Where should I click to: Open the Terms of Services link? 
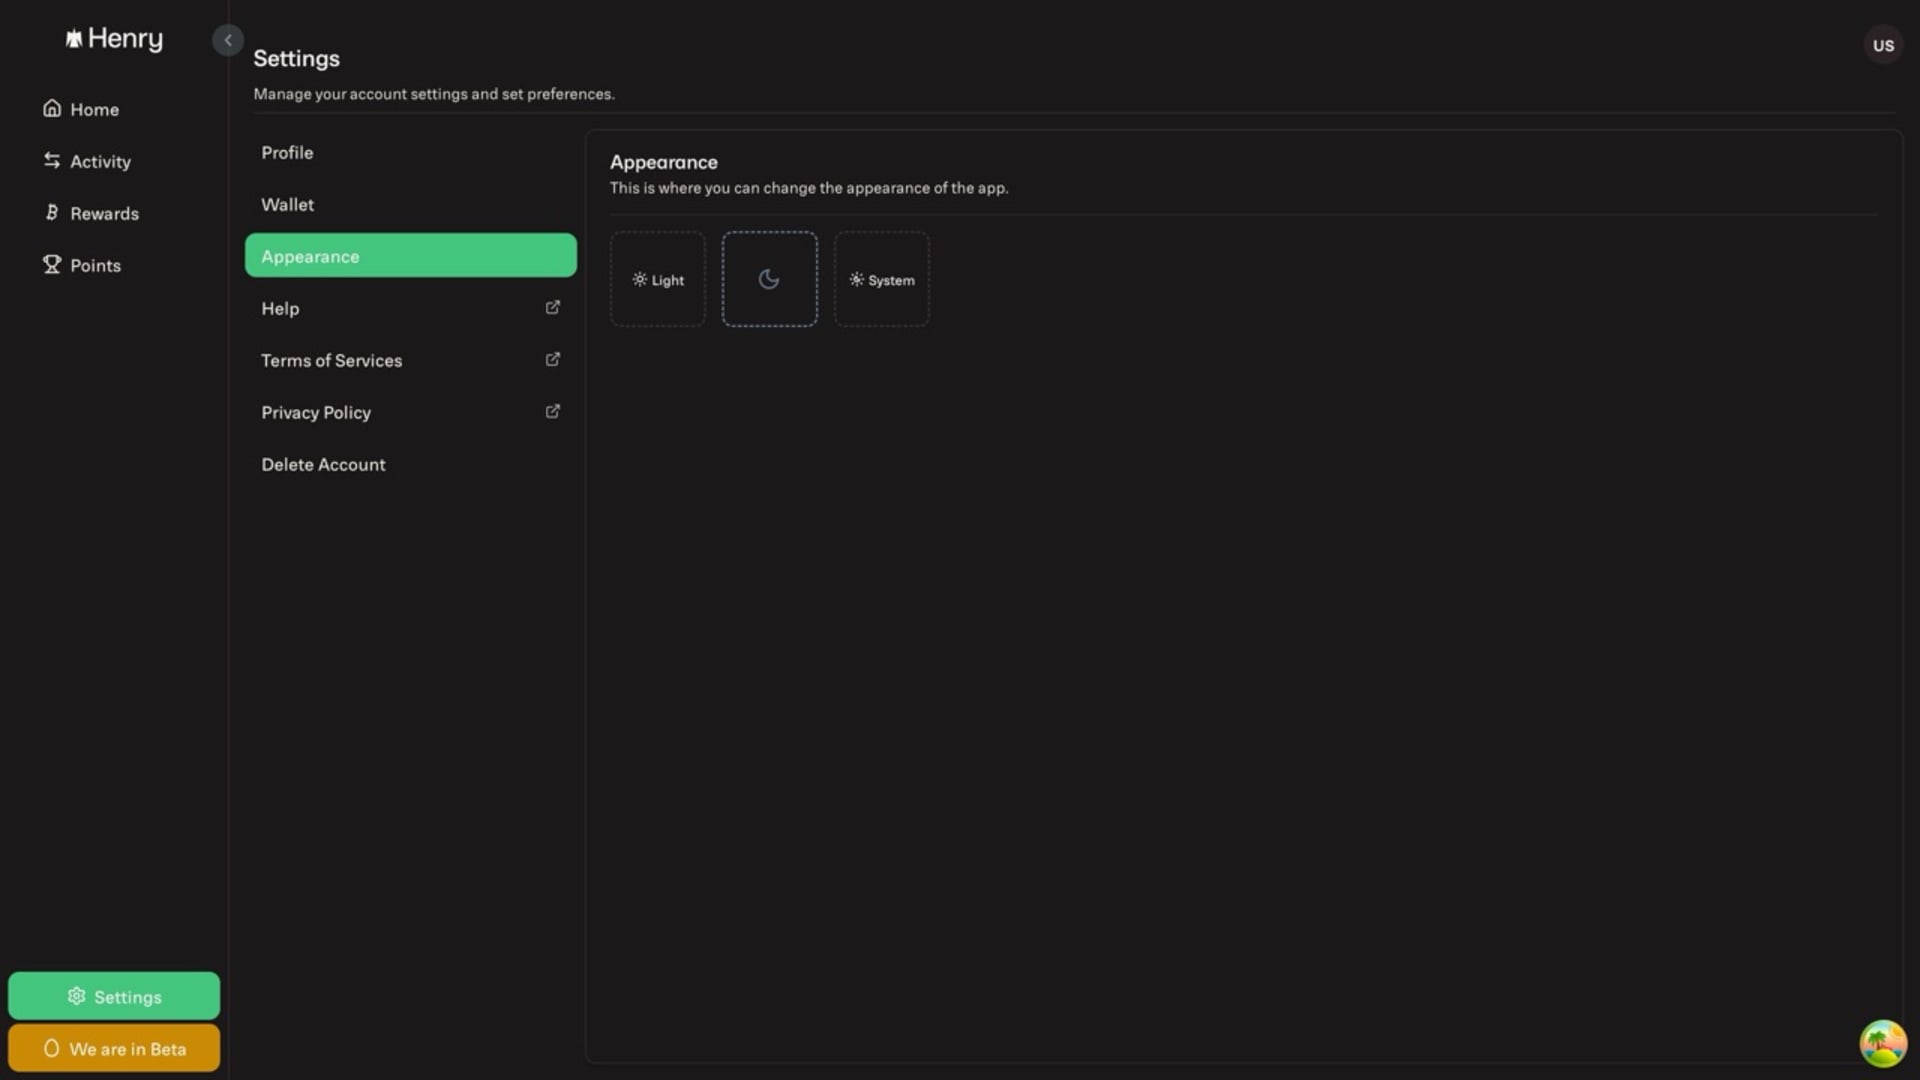coord(332,360)
